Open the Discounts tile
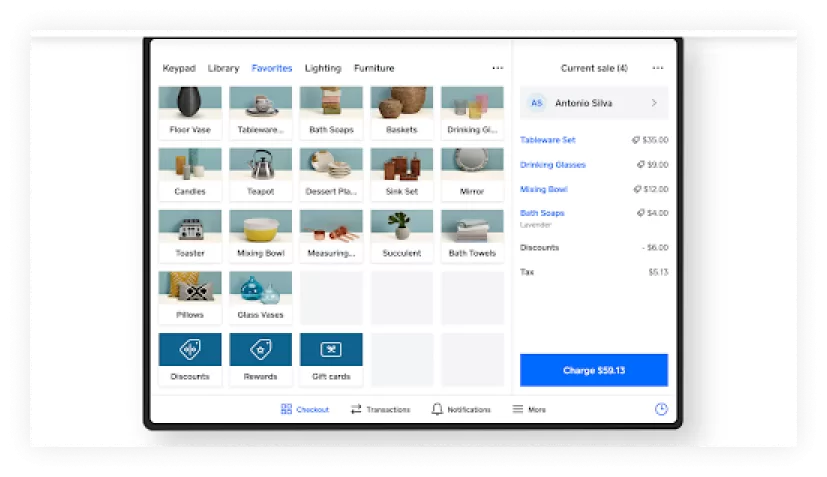Screen dimensions: 827x477 (190, 358)
